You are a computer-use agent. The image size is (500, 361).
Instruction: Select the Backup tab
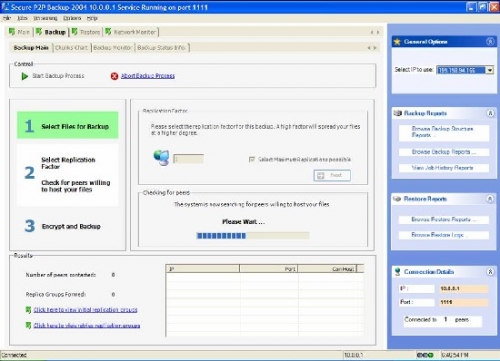point(51,32)
